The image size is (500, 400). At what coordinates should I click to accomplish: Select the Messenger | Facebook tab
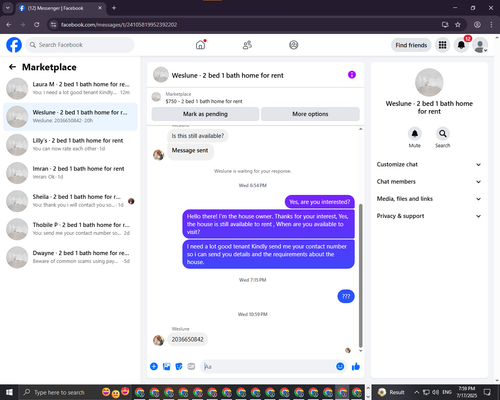pos(61,8)
